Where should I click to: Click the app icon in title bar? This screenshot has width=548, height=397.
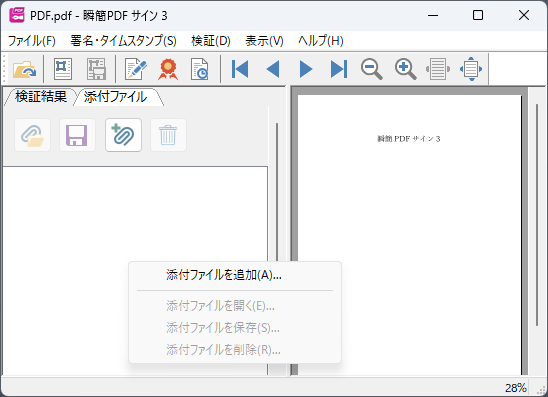tap(17, 15)
